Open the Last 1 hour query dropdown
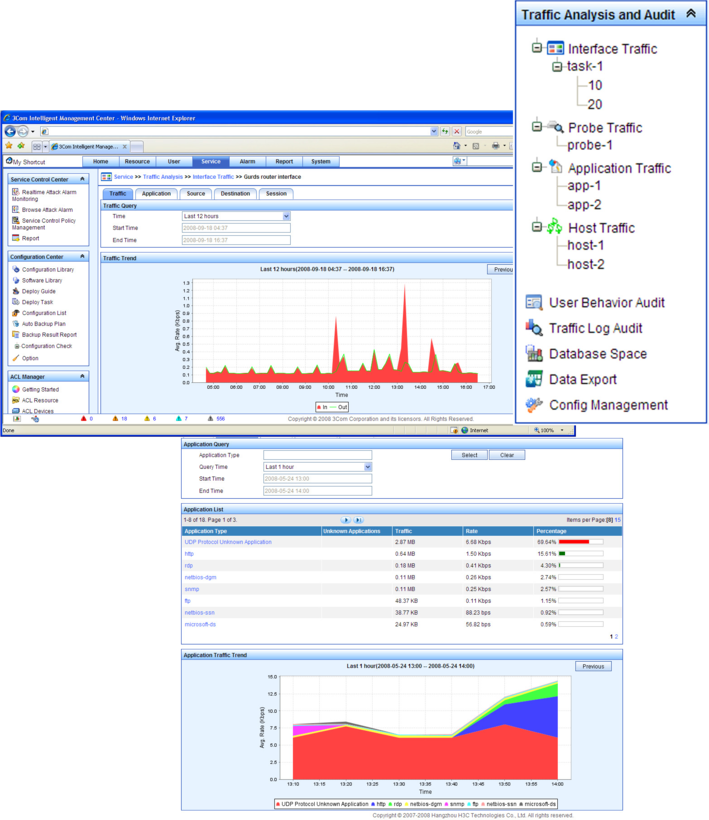The image size is (709, 820). coord(368,466)
